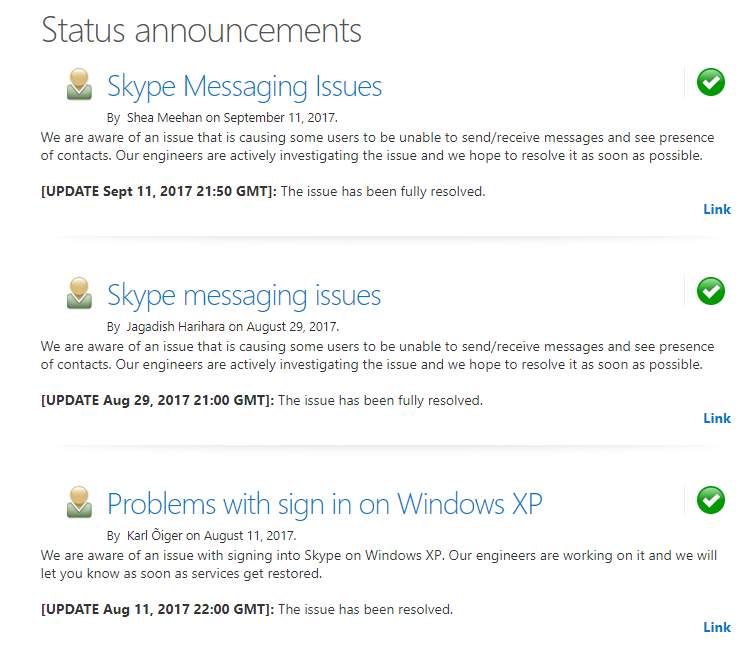Click the author name Karl Õiger
The width and height of the screenshot is (745, 652).
pos(154,536)
